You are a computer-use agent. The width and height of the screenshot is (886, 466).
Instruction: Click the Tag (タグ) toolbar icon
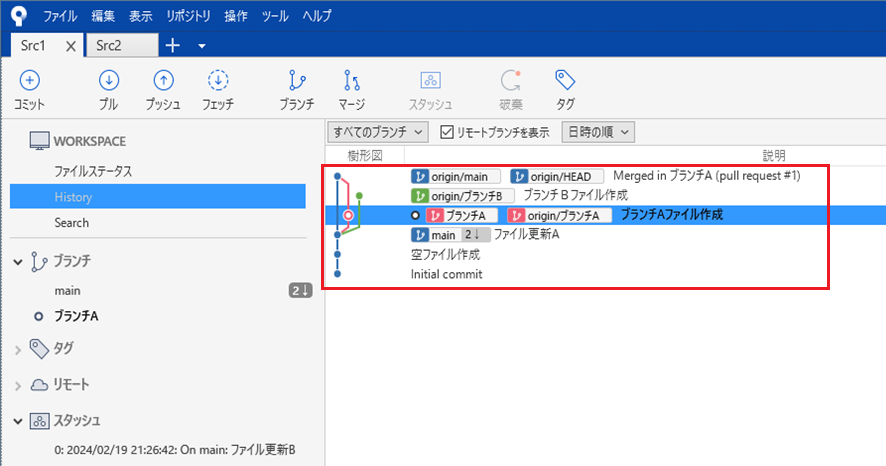pyautogui.click(x=565, y=80)
